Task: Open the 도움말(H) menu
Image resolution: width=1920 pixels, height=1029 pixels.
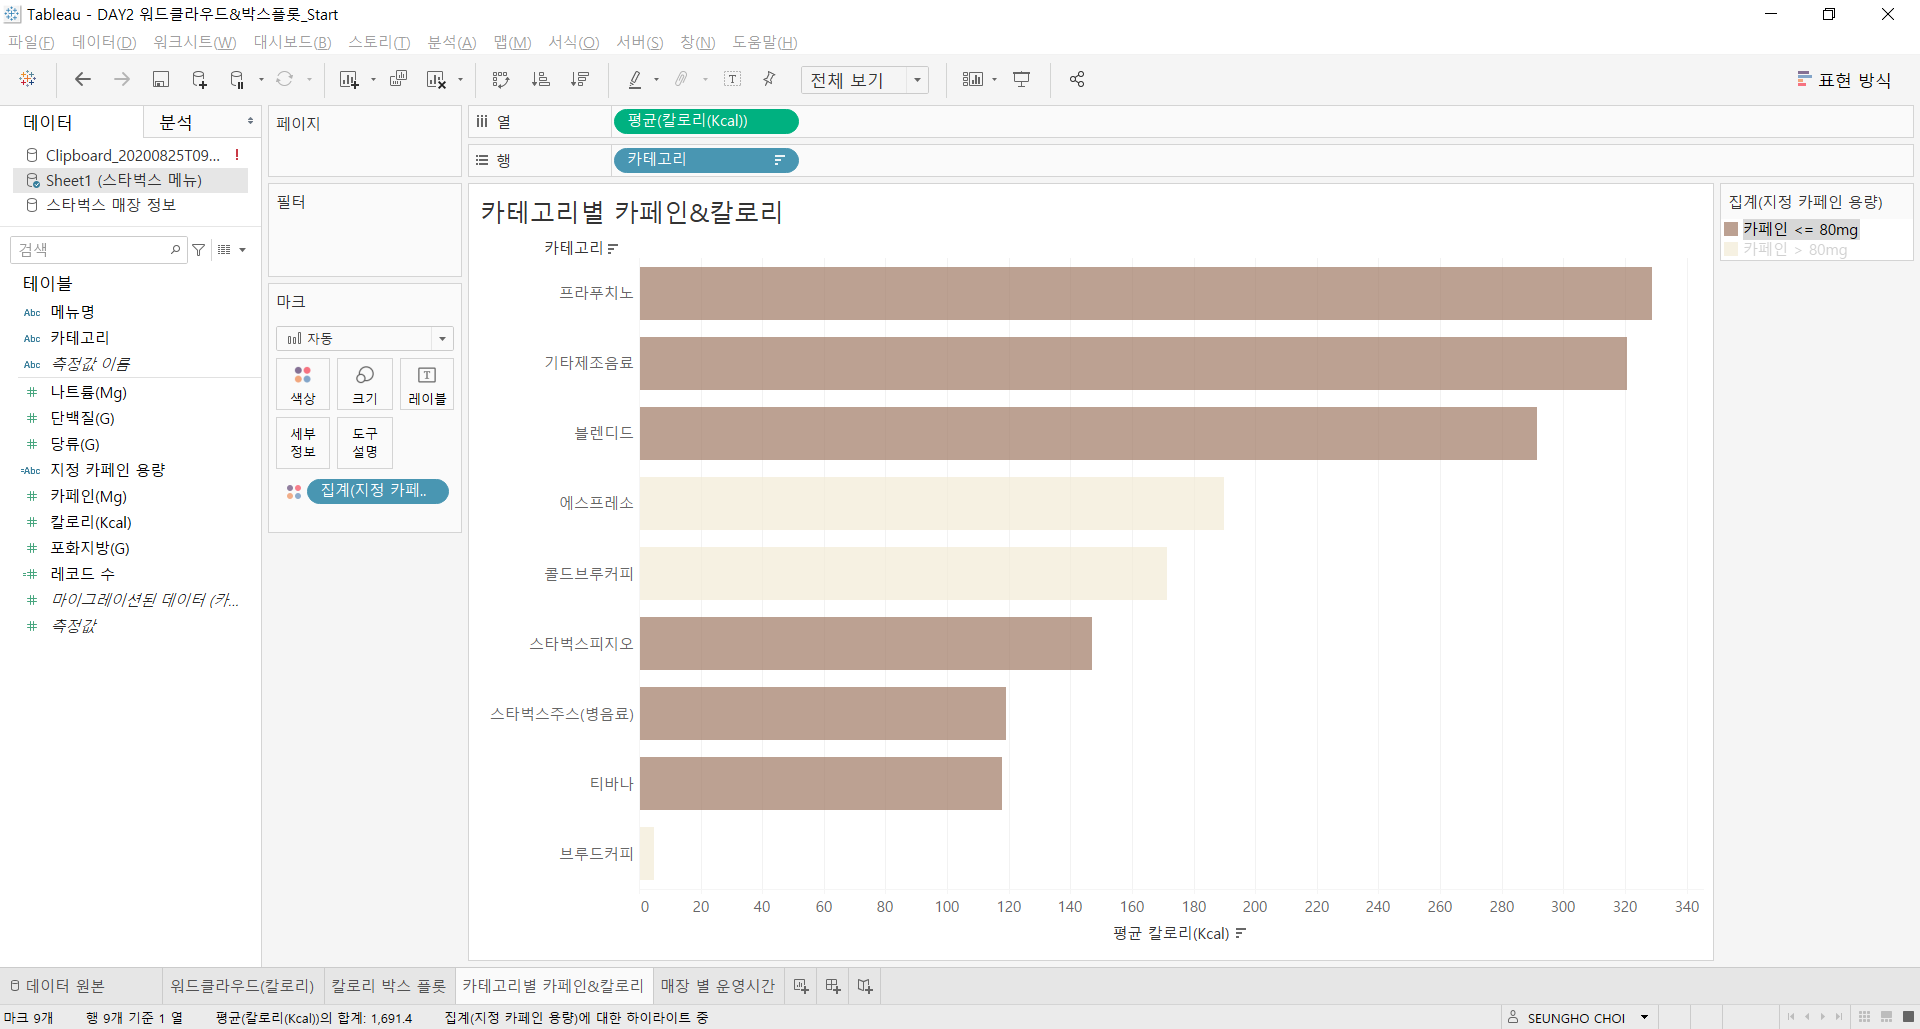Action: 765,42
